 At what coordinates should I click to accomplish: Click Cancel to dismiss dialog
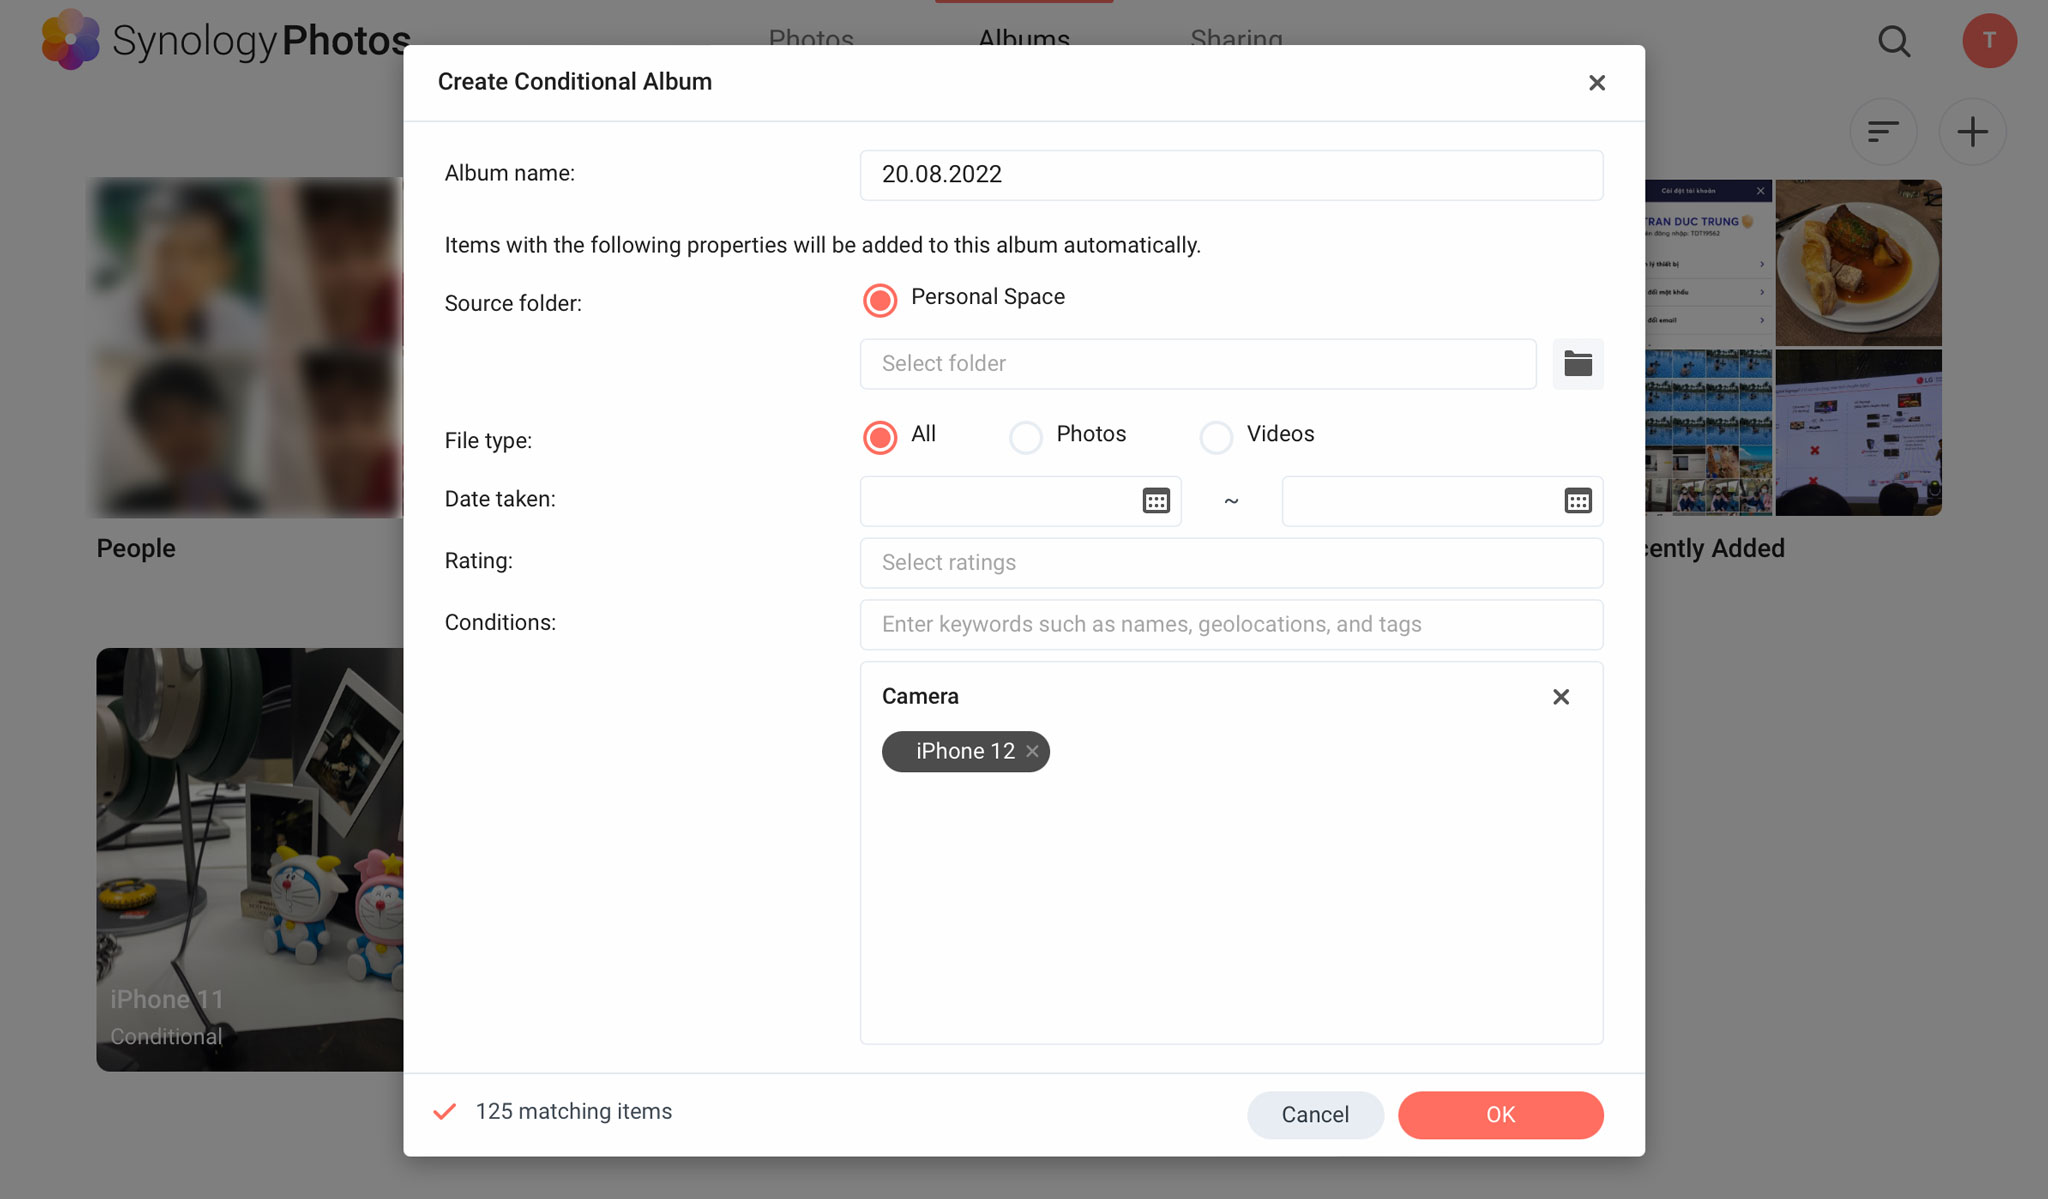tap(1314, 1113)
